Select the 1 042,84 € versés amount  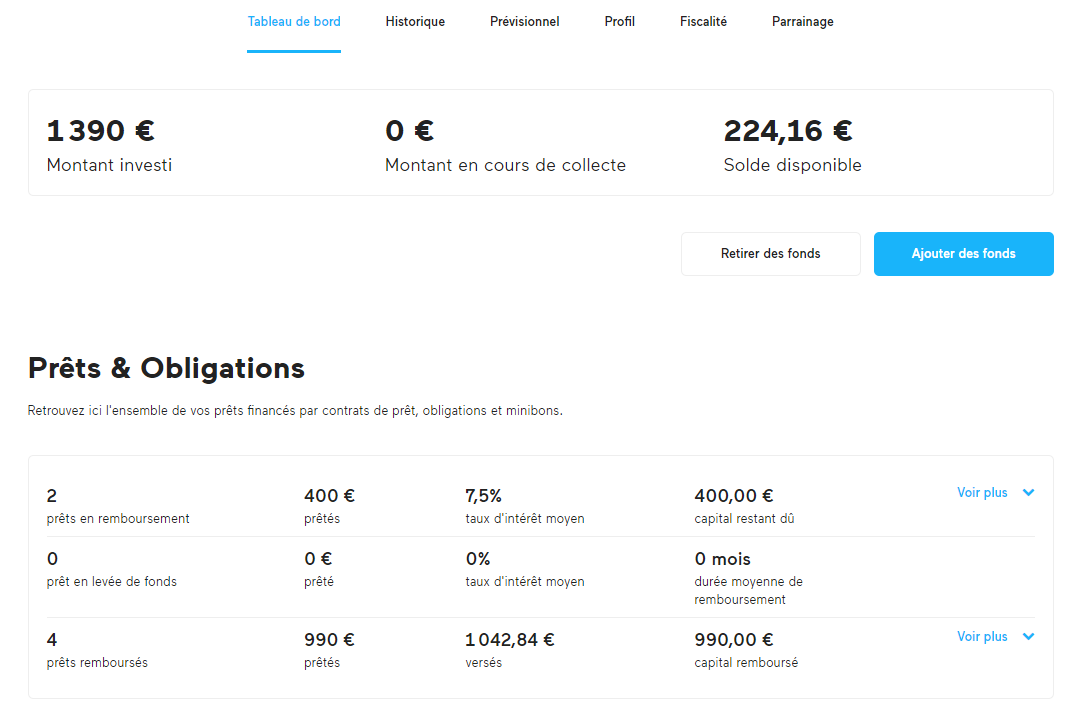click(510, 640)
